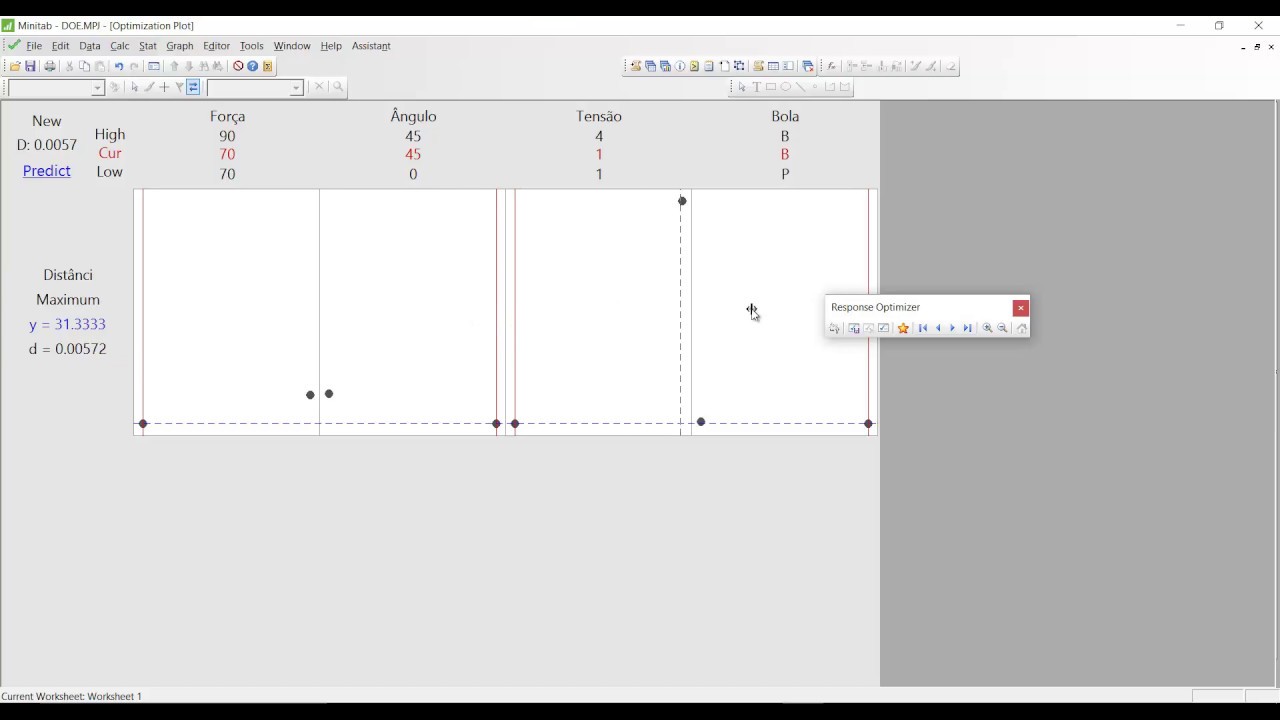Click the red Cancel circle icon

pyautogui.click(x=238, y=66)
